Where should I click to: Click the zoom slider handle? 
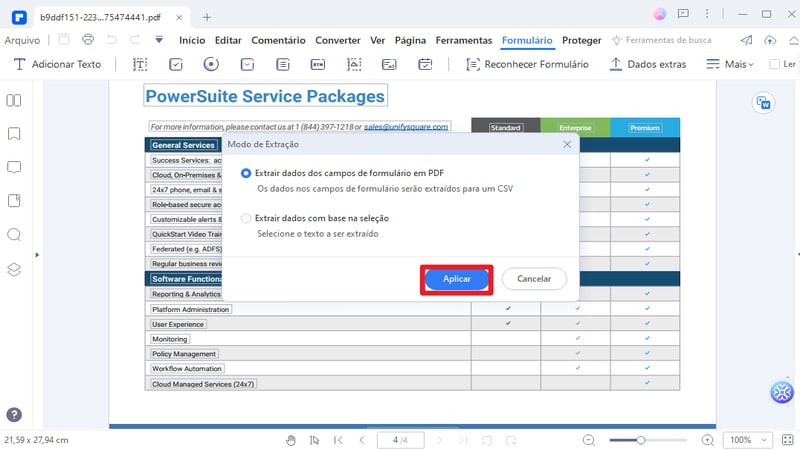click(640, 440)
